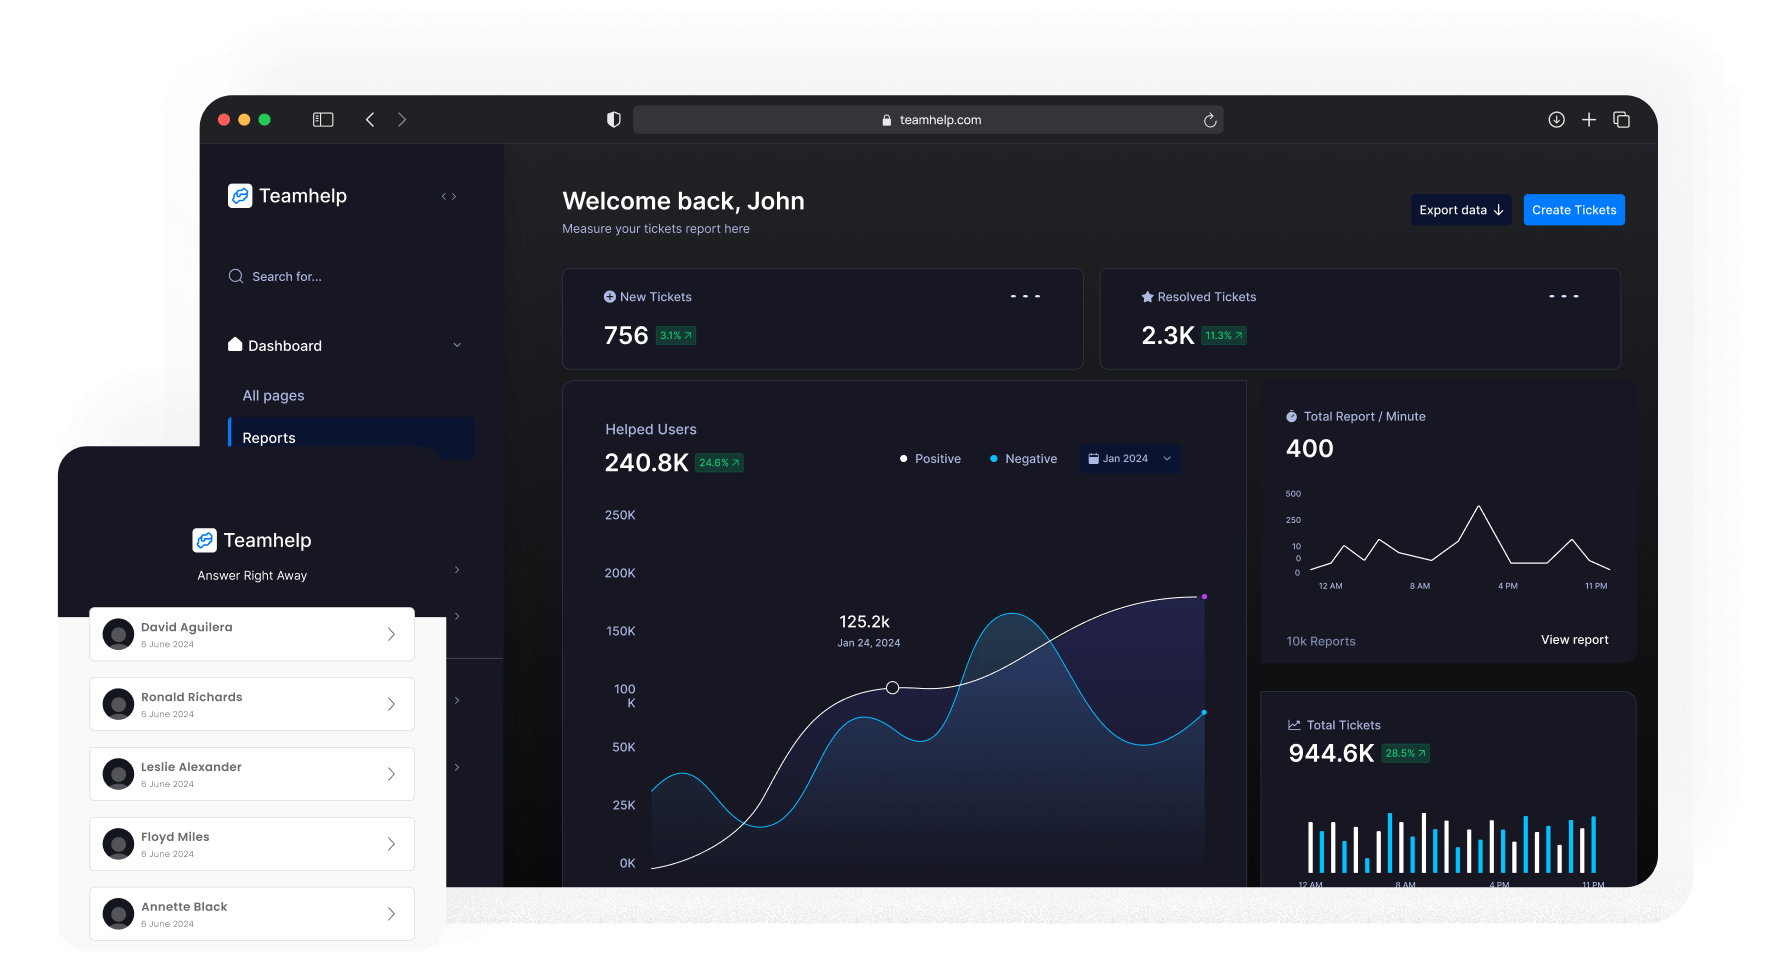This screenshot has height=976, width=1775.
Task: Click the Export data button
Action: (1460, 210)
